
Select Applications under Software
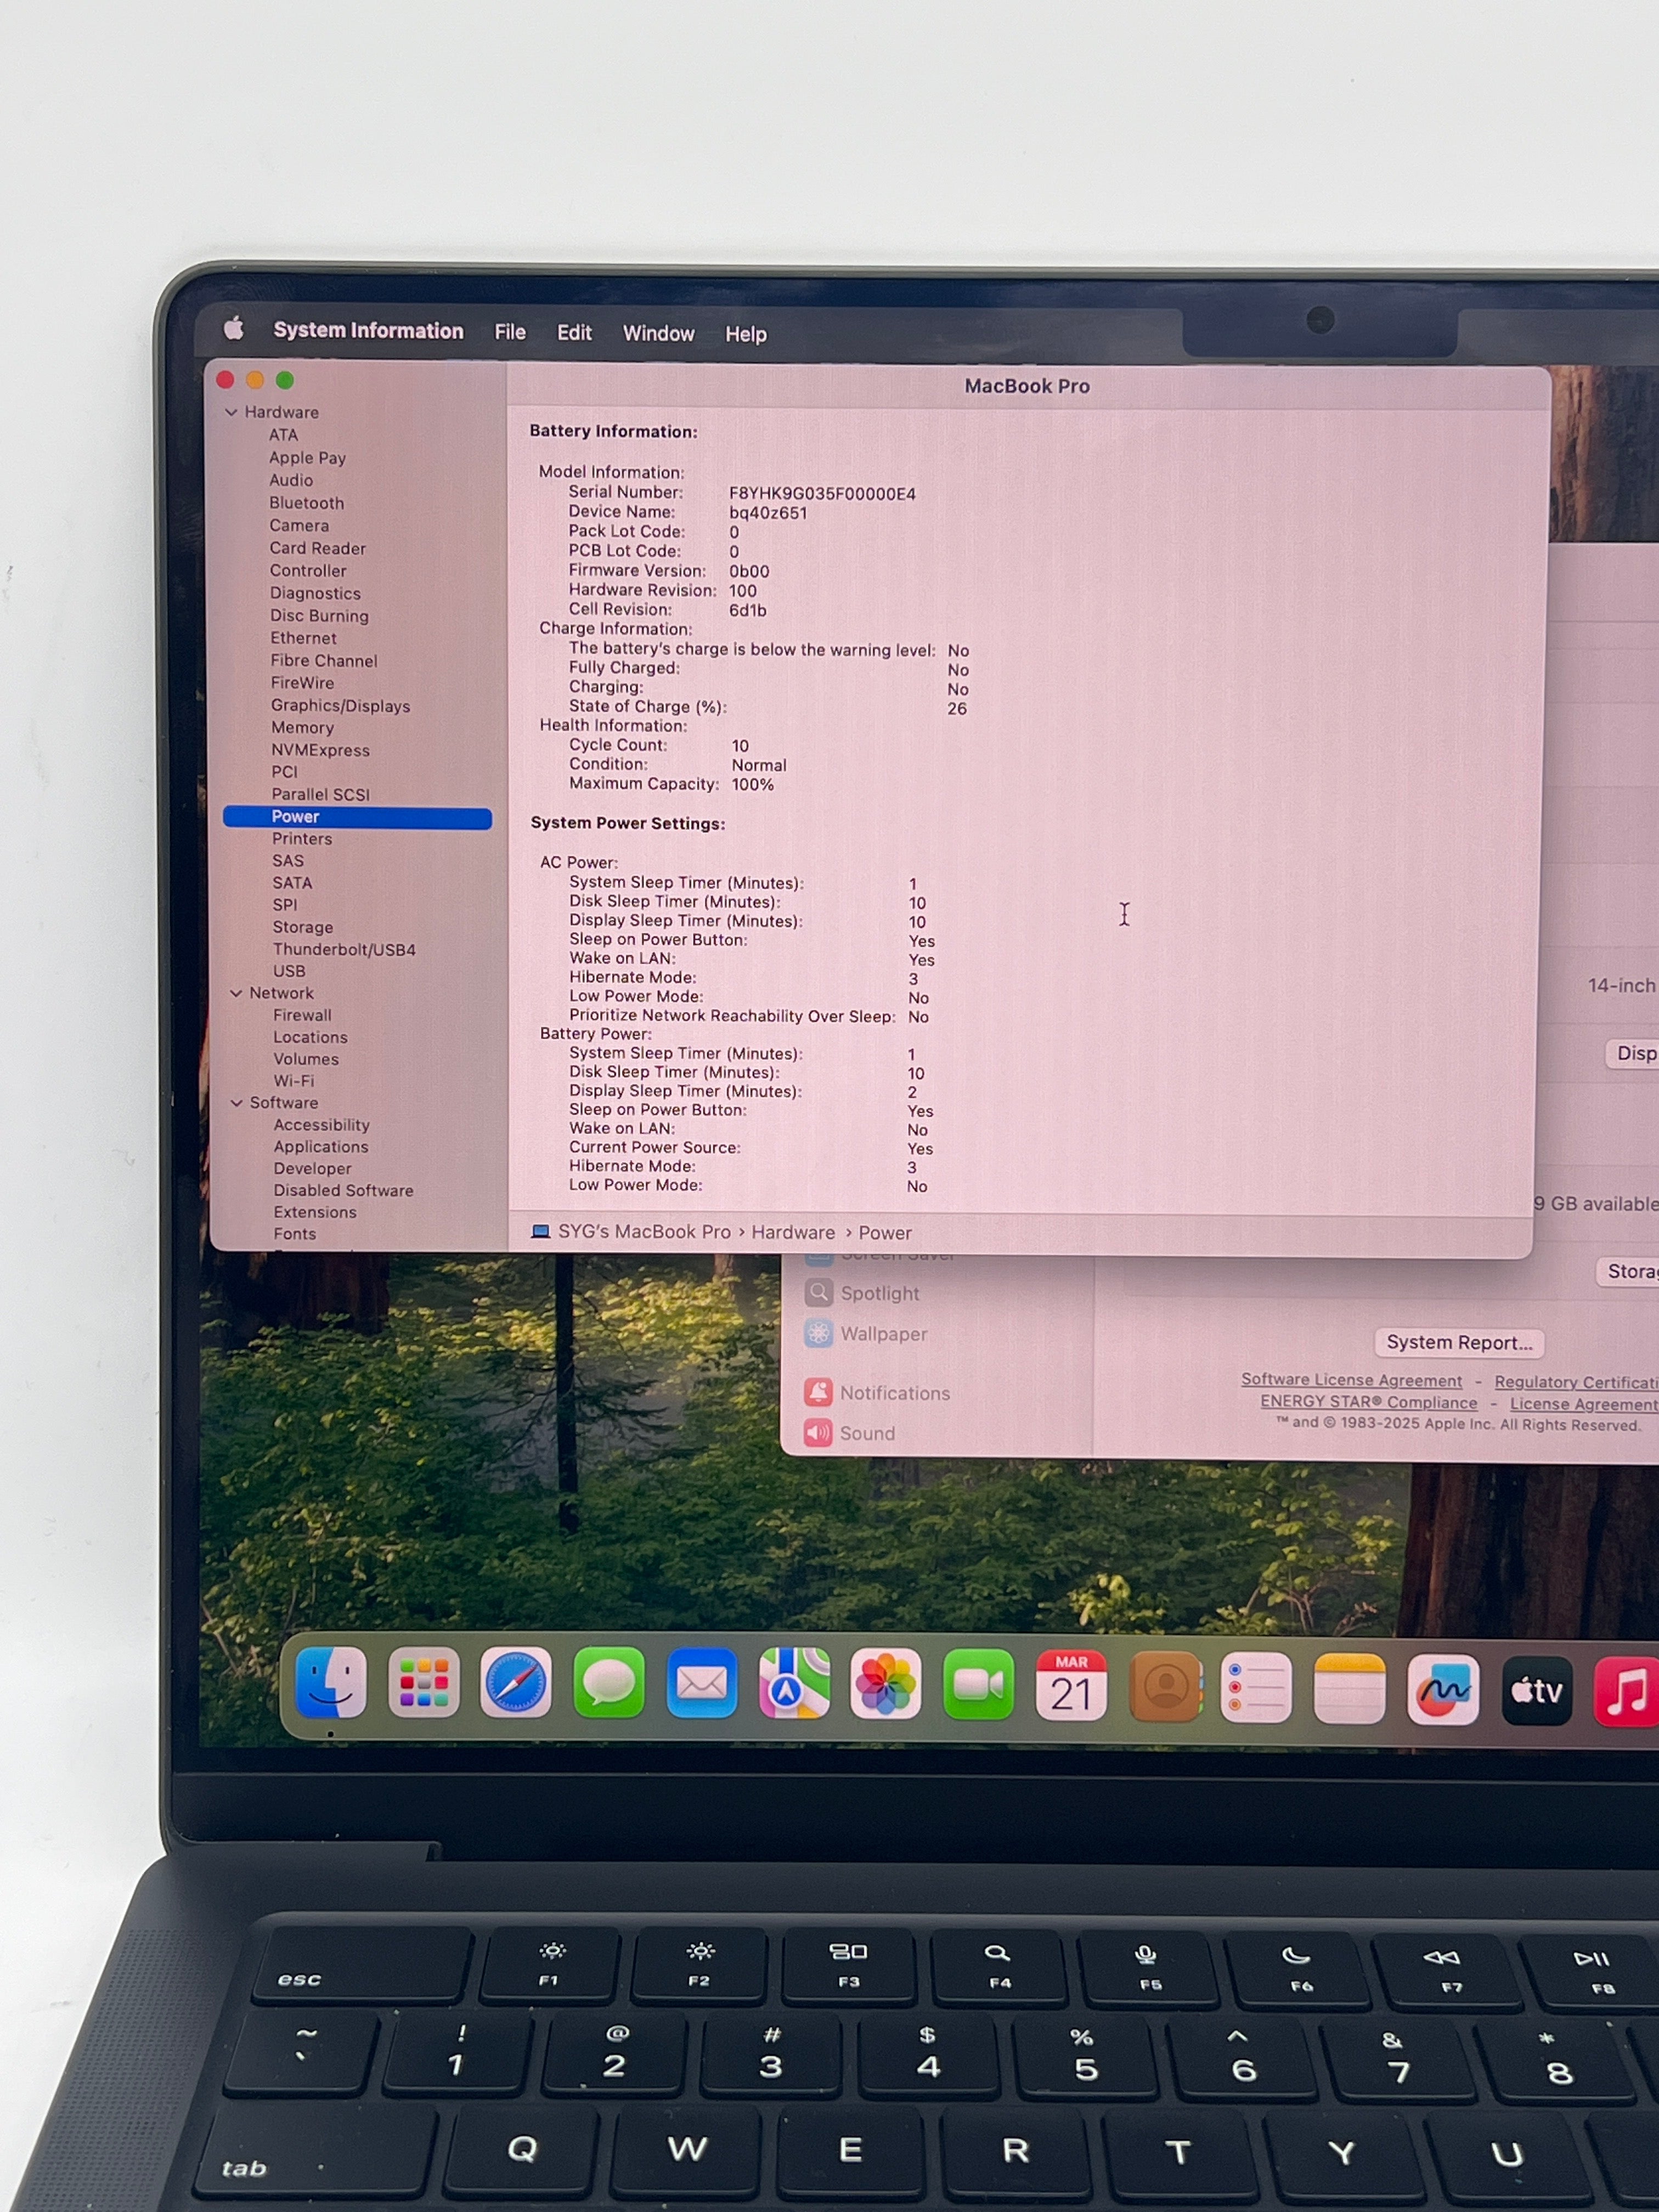321,1147
